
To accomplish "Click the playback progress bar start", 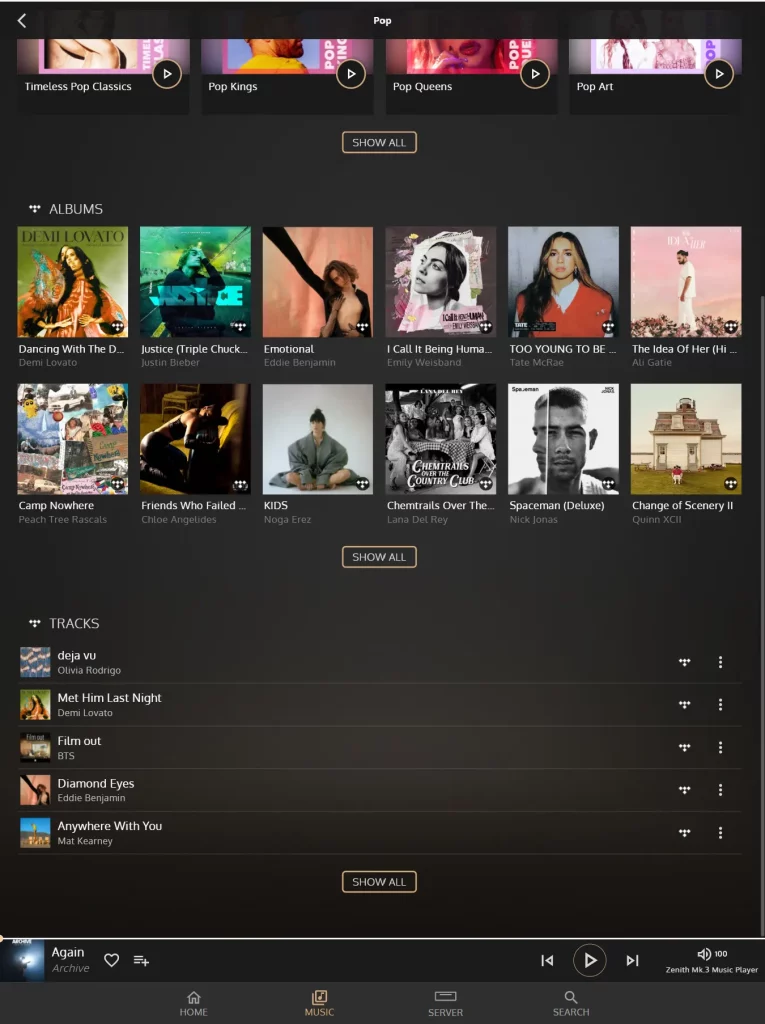I will click(x=2, y=938).
